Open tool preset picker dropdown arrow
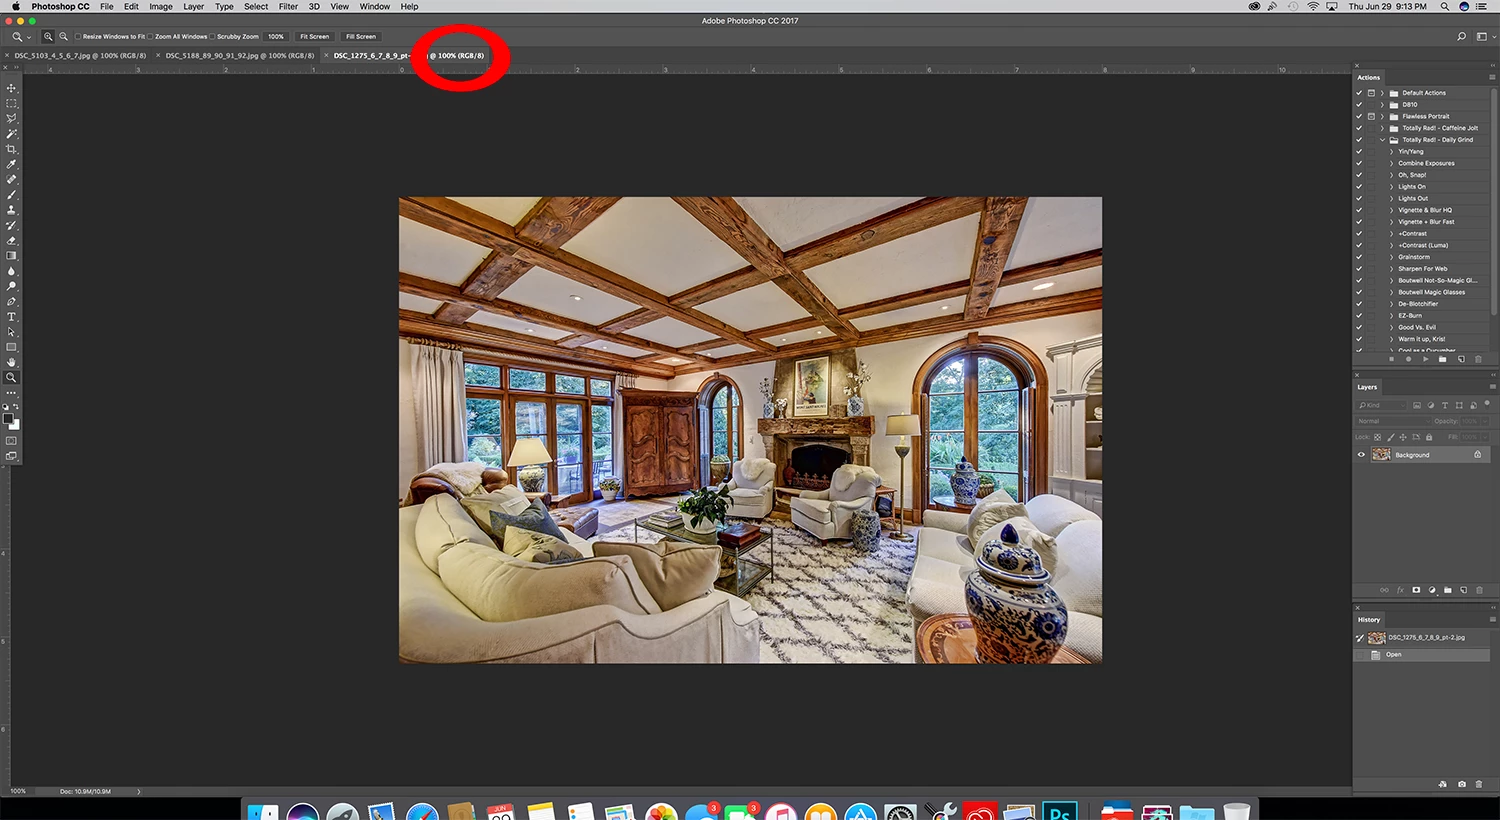Image resolution: width=1500 pixels, height=820 pixels. 29,37
